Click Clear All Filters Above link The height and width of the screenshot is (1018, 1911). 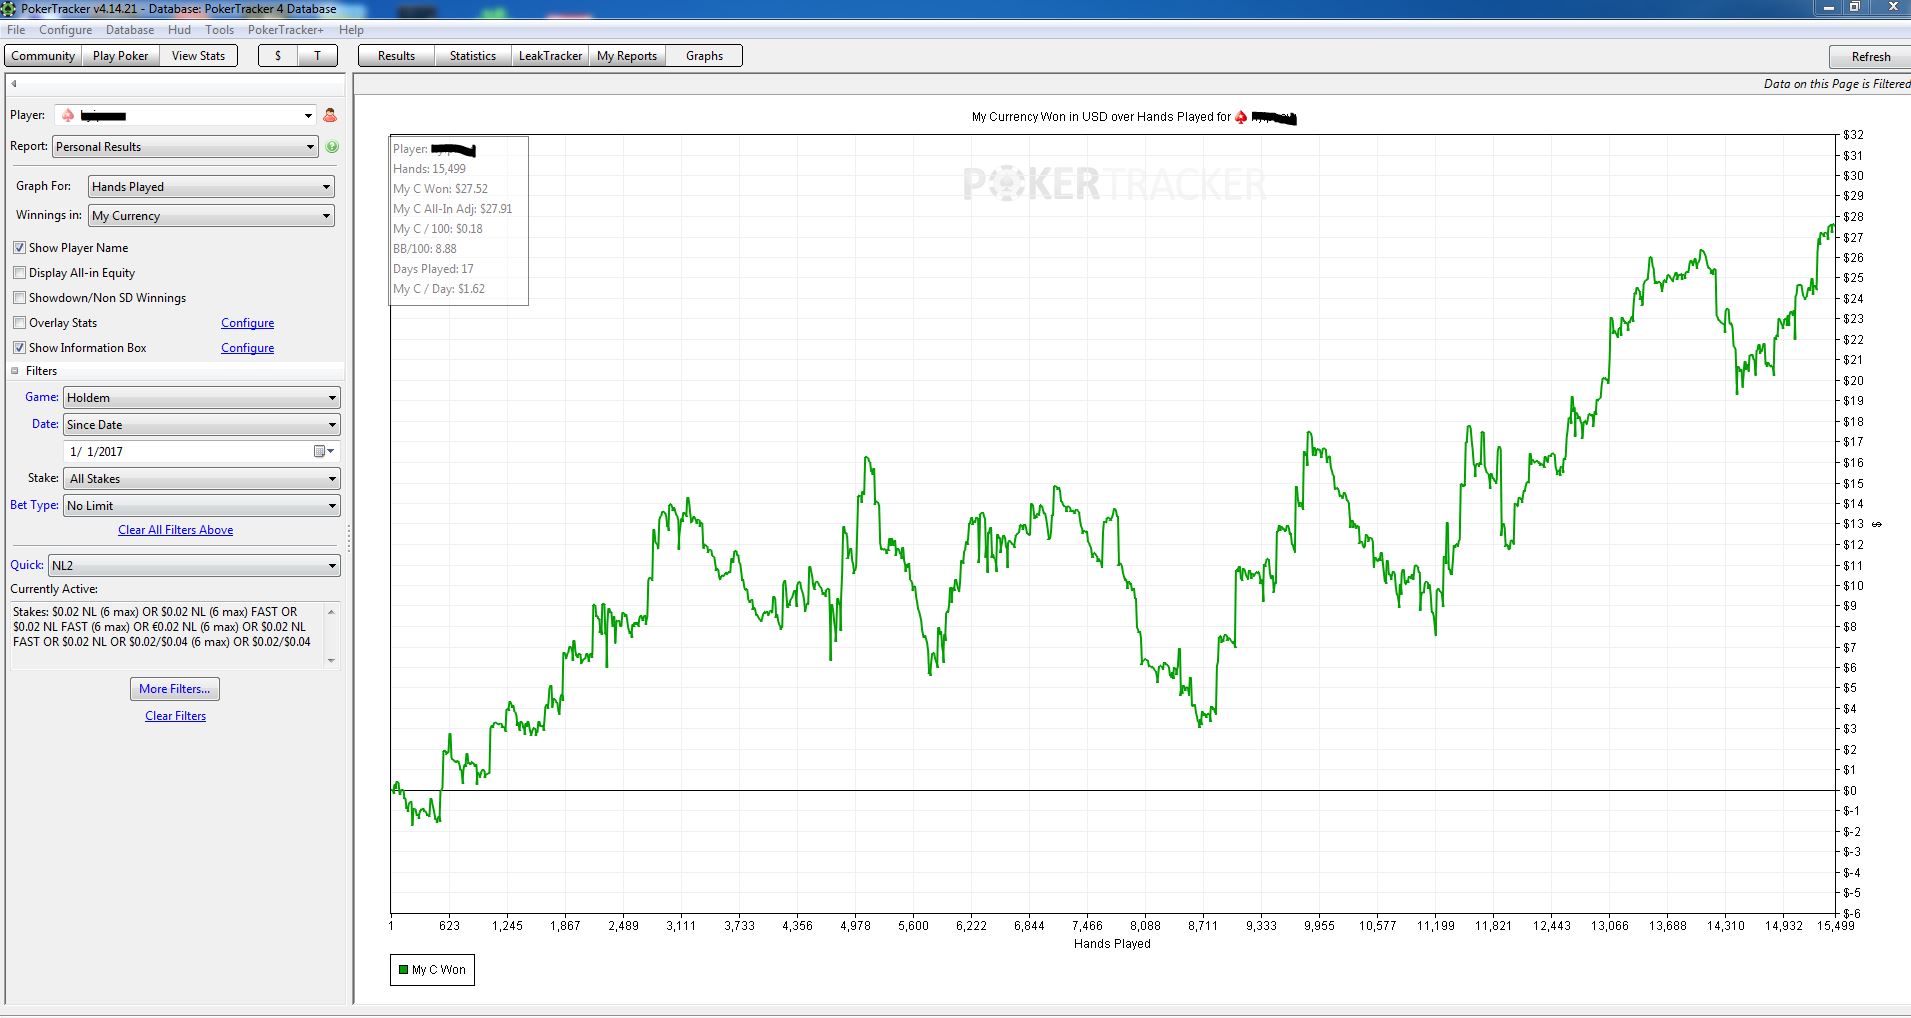pos(175,530)
